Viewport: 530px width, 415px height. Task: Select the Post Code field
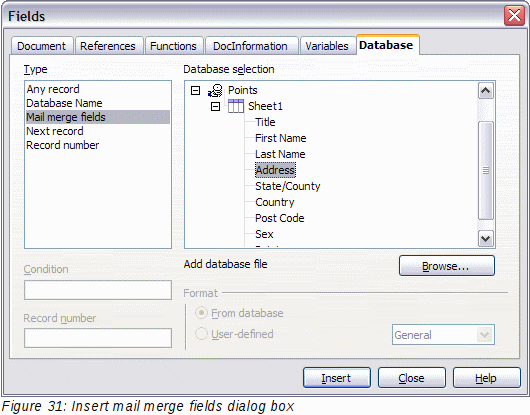pos(280,218)
